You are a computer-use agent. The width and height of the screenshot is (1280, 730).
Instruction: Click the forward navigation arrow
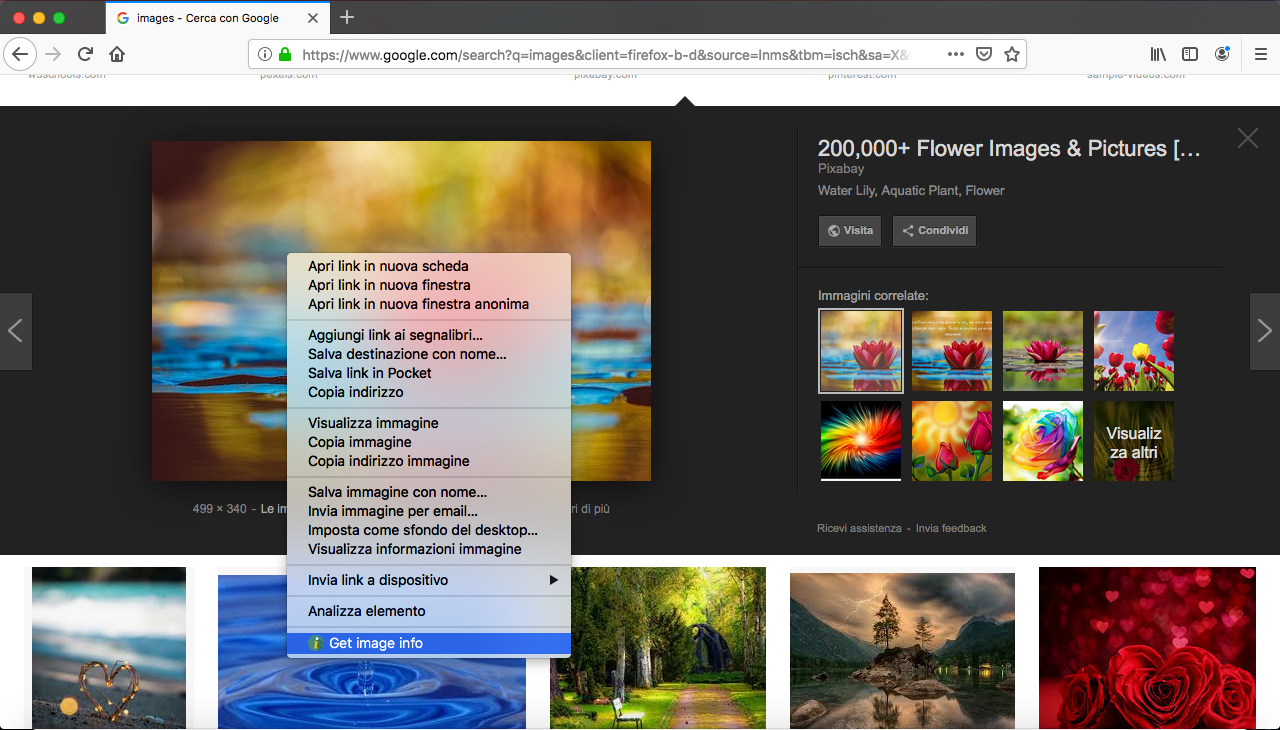coord(53,54)
